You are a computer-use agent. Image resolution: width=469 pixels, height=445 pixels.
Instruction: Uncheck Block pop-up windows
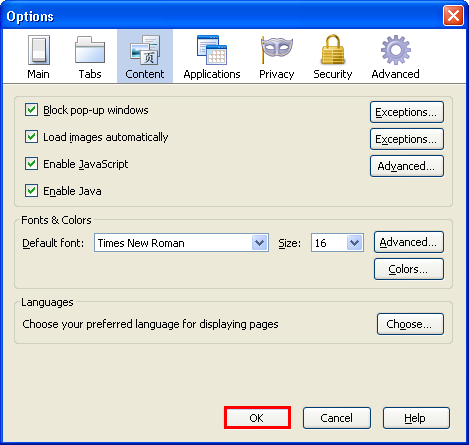click(31, 110)
